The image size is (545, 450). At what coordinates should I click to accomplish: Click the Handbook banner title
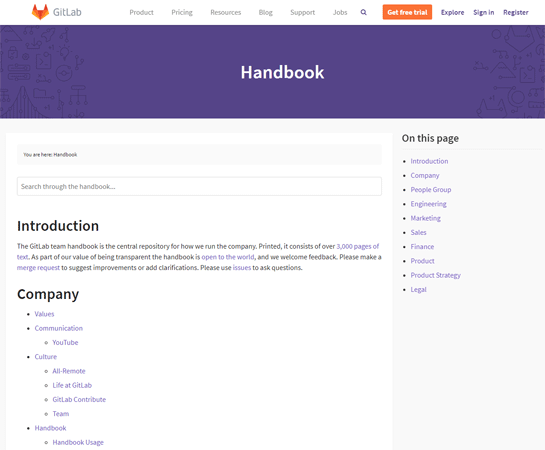point(283,72)
